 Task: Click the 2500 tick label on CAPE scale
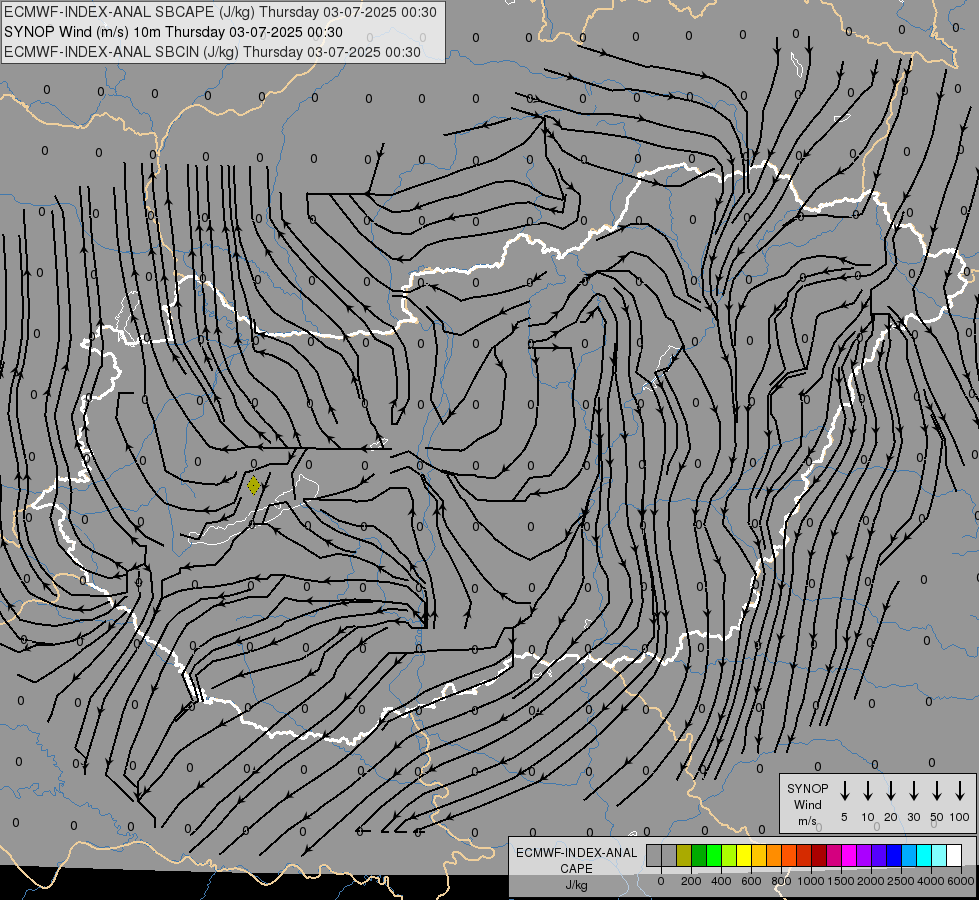[x=901, y=881]
